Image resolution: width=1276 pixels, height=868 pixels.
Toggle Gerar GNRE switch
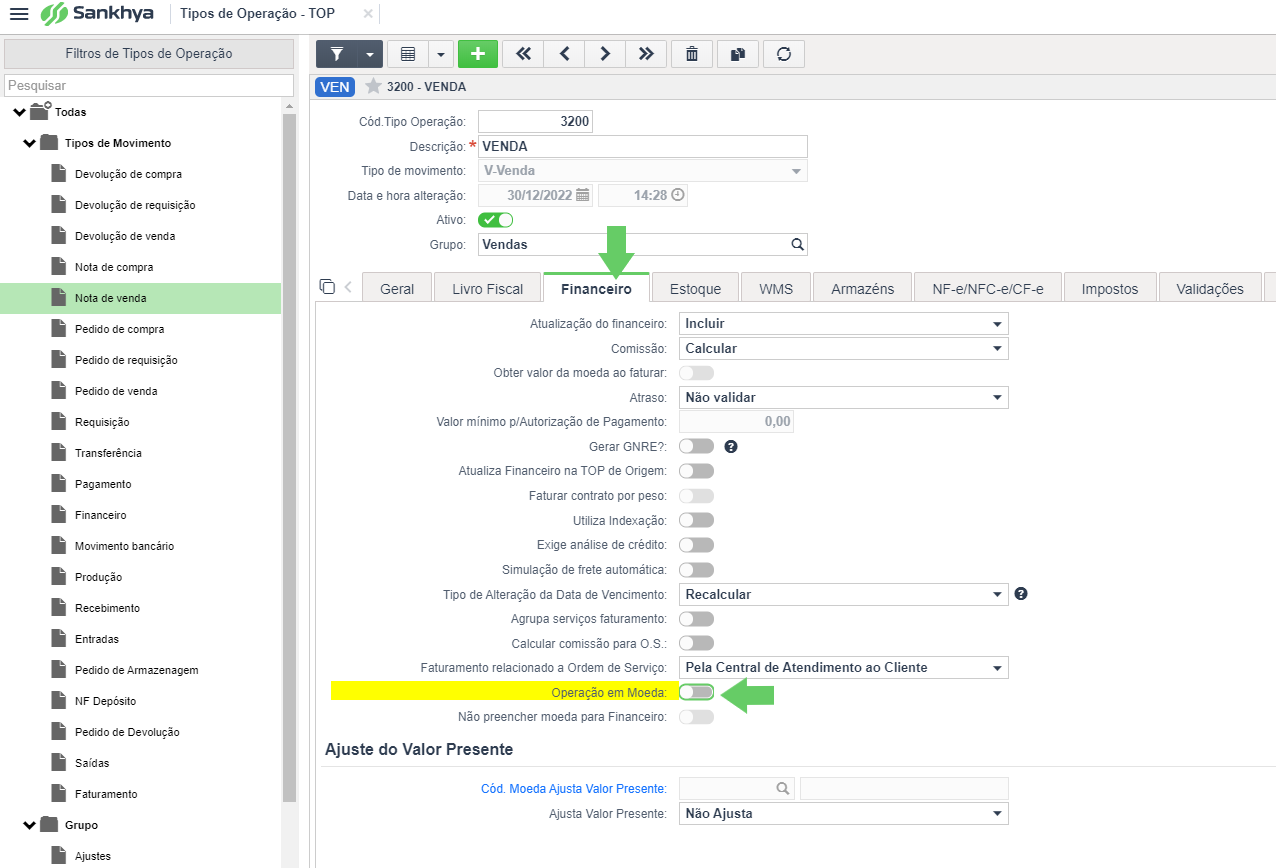(x=697, y=446)
